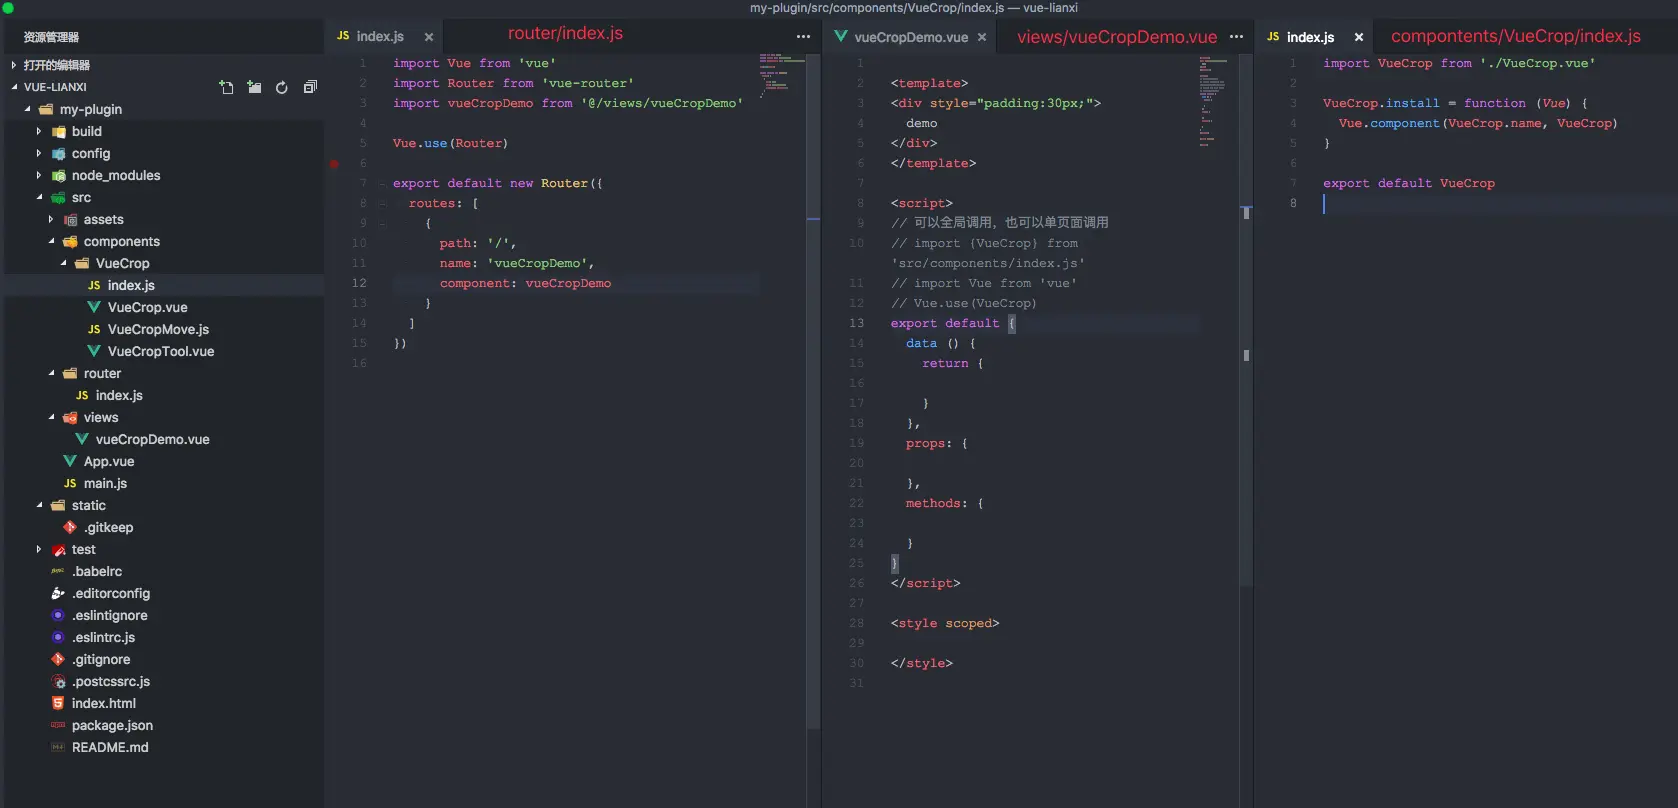Screen dimensions: 1678x808
Task: Click the 资源管理器 explorer title
Action: [x=51, y=37]
